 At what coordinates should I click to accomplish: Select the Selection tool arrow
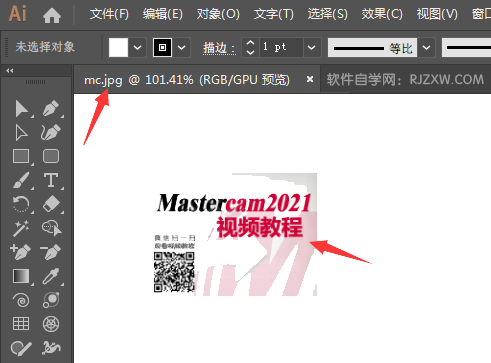21,109
